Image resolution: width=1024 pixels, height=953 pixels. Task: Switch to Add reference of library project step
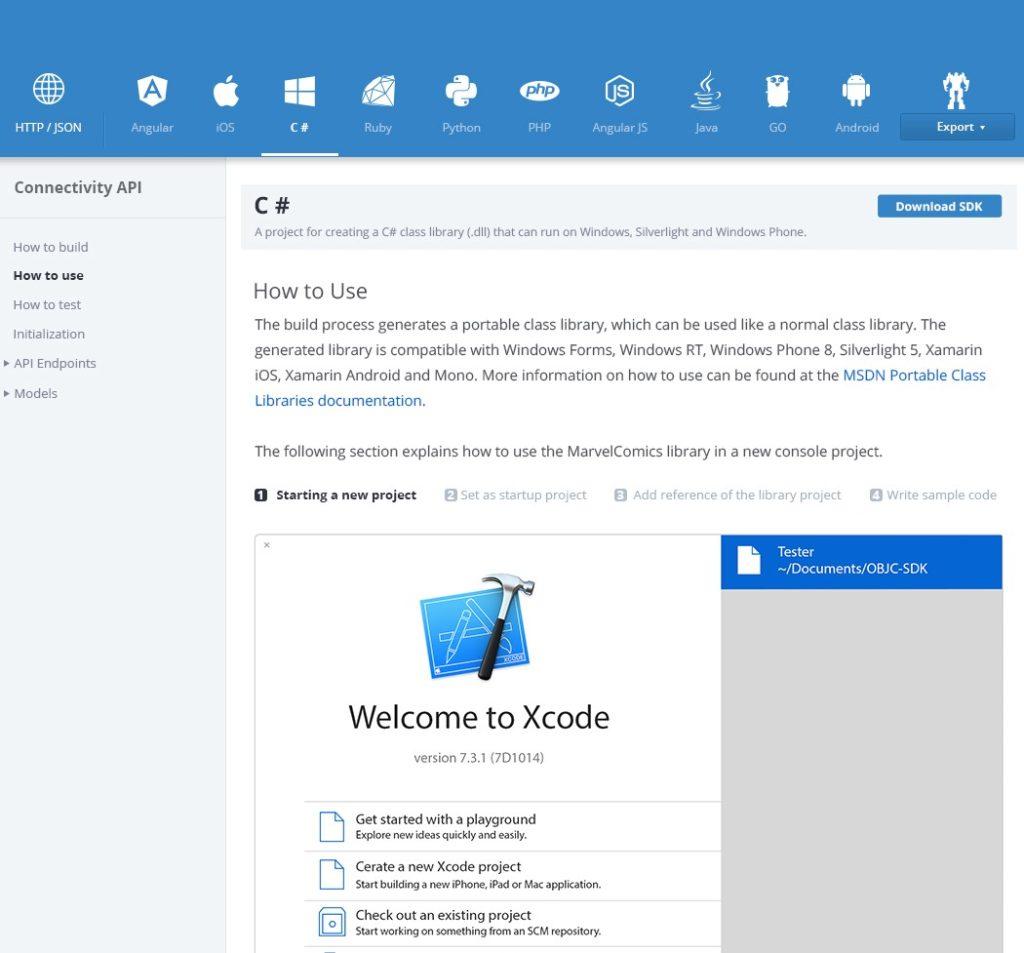click(x=728, y=495)
